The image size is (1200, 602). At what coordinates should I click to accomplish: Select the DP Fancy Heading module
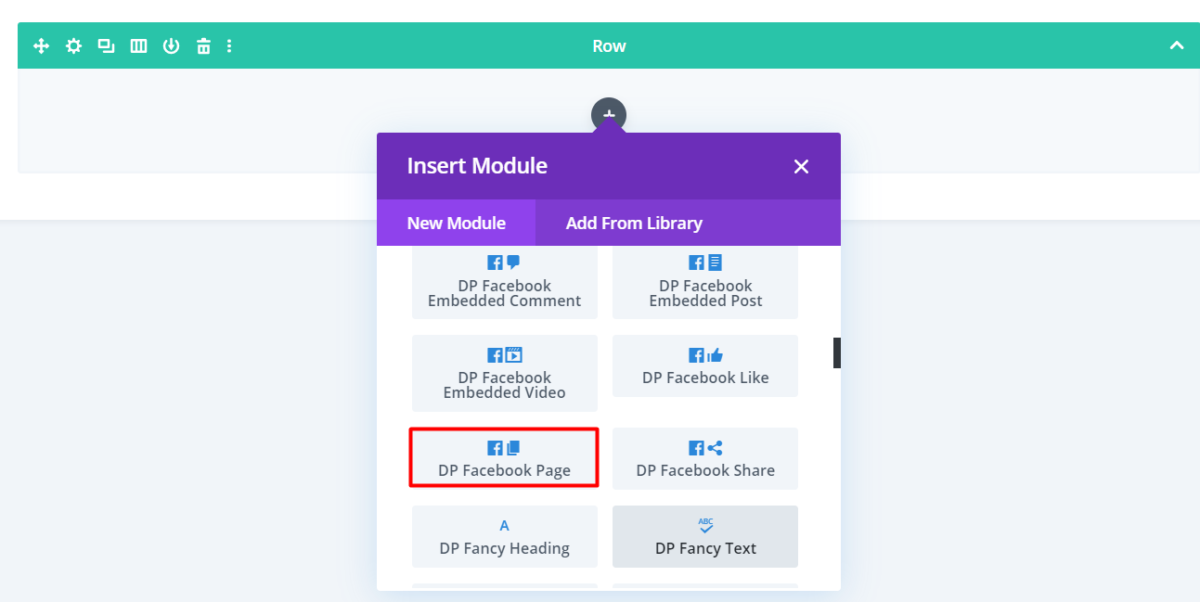504,537
